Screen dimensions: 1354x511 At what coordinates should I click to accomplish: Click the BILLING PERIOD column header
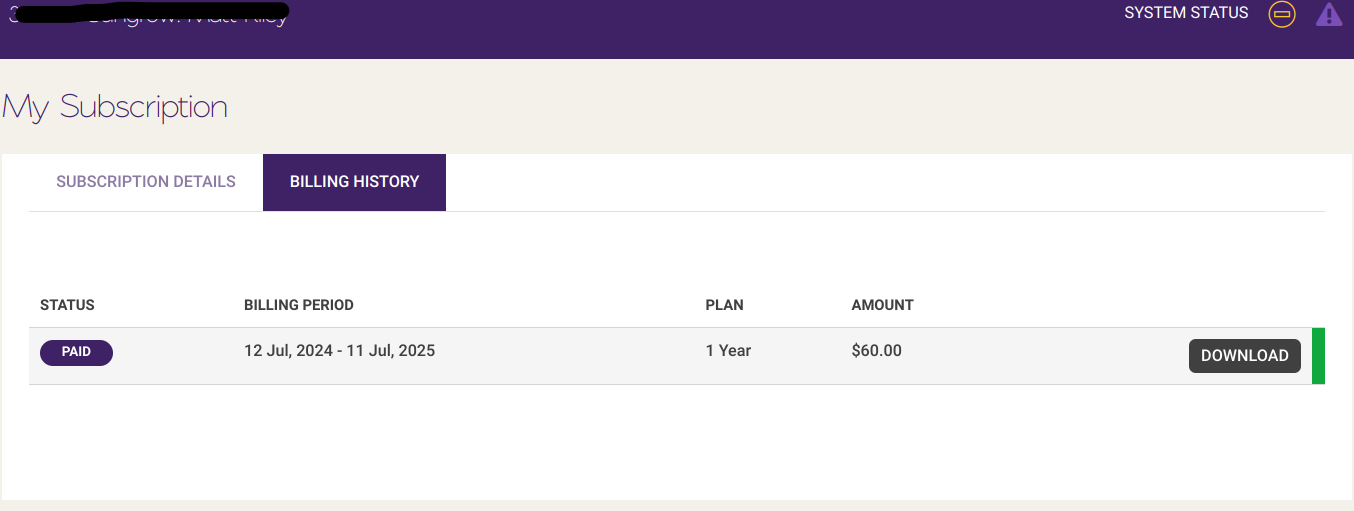tap(299, 305)
